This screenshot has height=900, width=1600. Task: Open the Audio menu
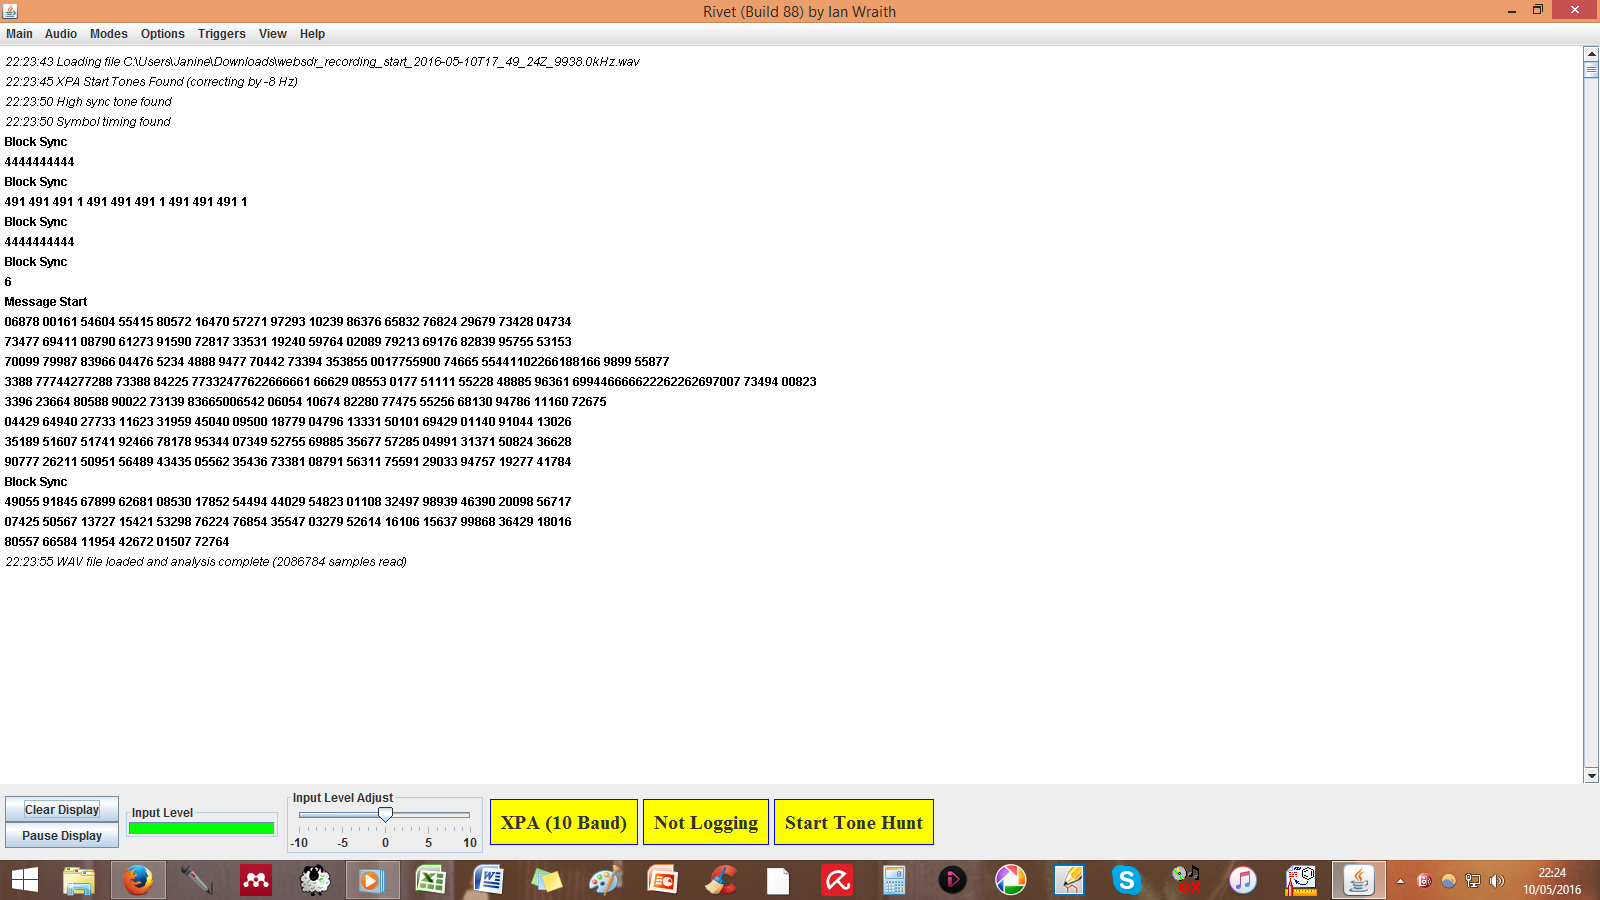point(60,34)
